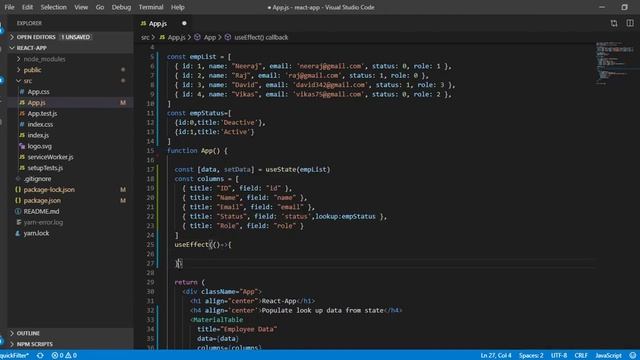The height and width of the screenshot is (360, 640).
Task: Open the File menu
Action: pos(9,7)
